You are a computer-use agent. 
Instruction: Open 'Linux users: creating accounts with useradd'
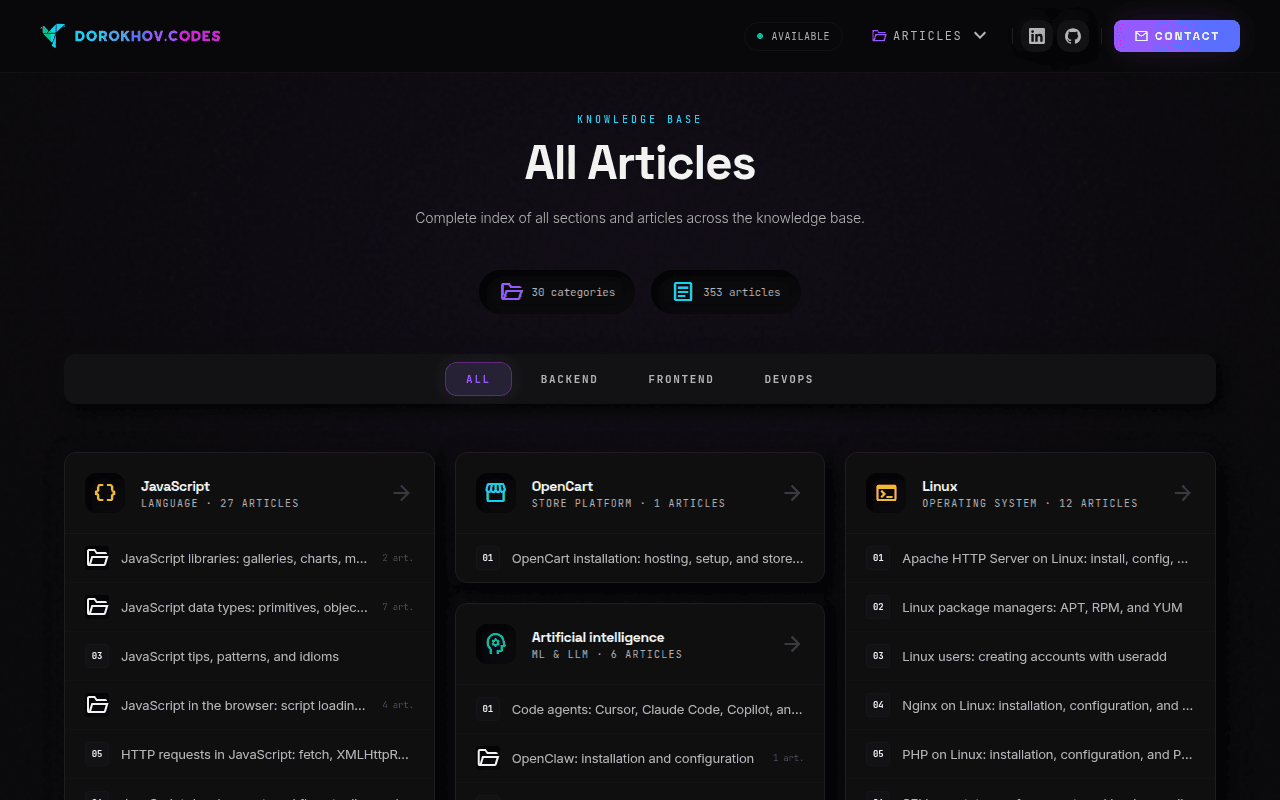[1030, 656]
